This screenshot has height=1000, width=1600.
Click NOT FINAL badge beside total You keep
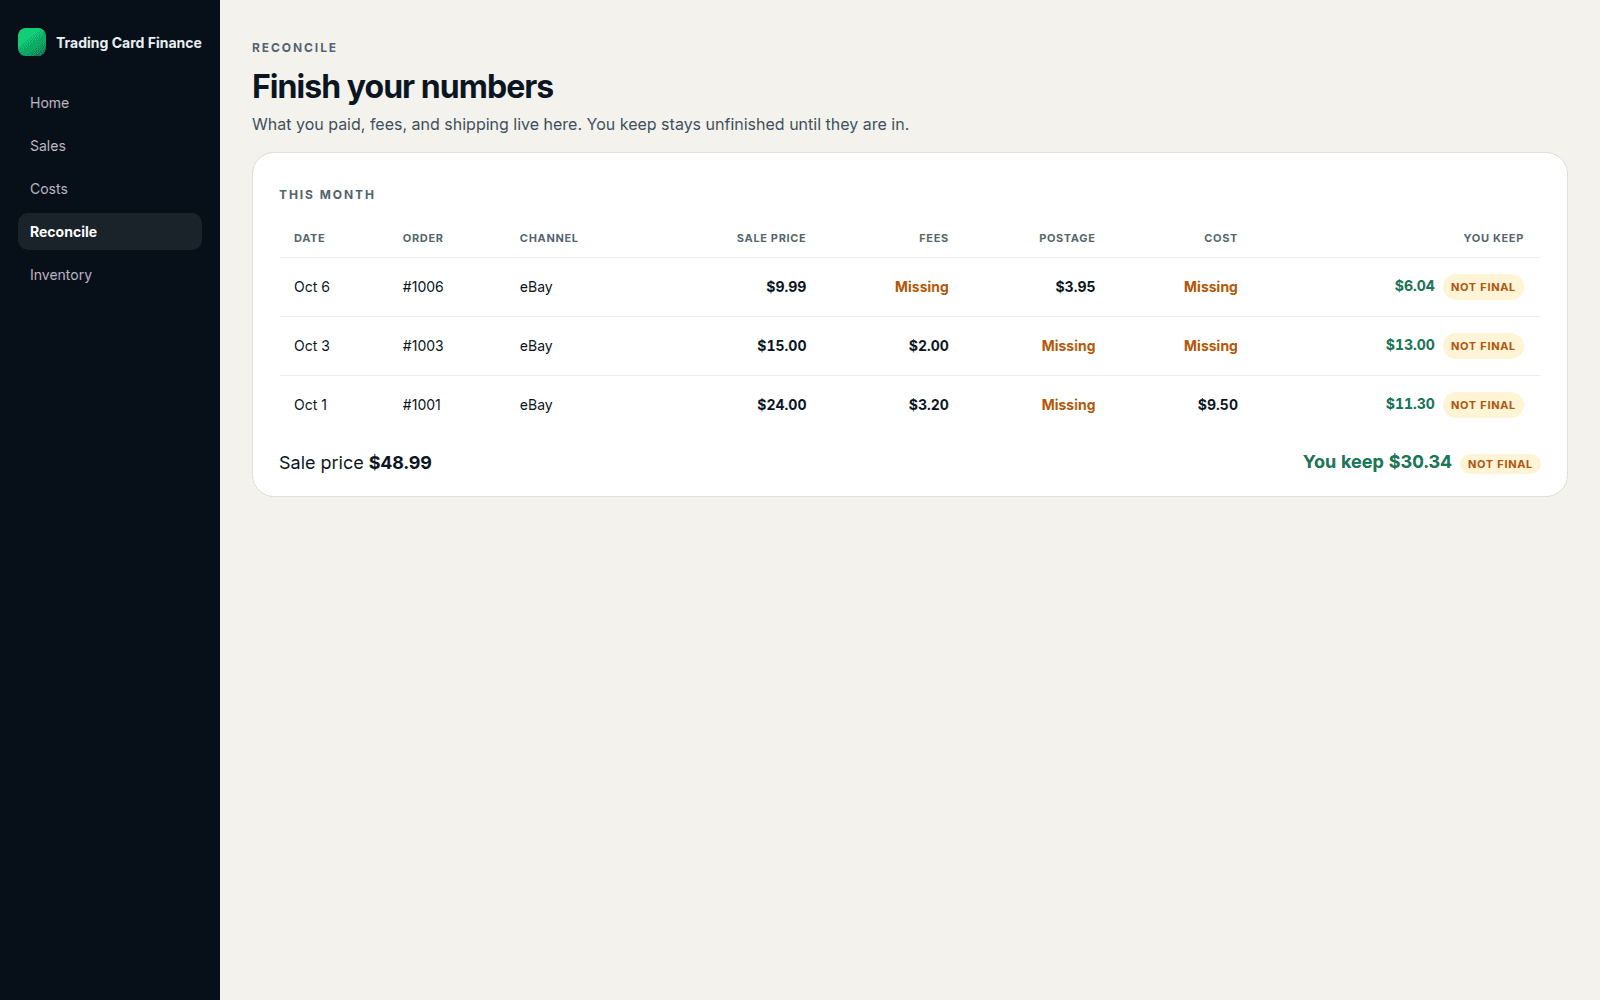(1500, 464)
